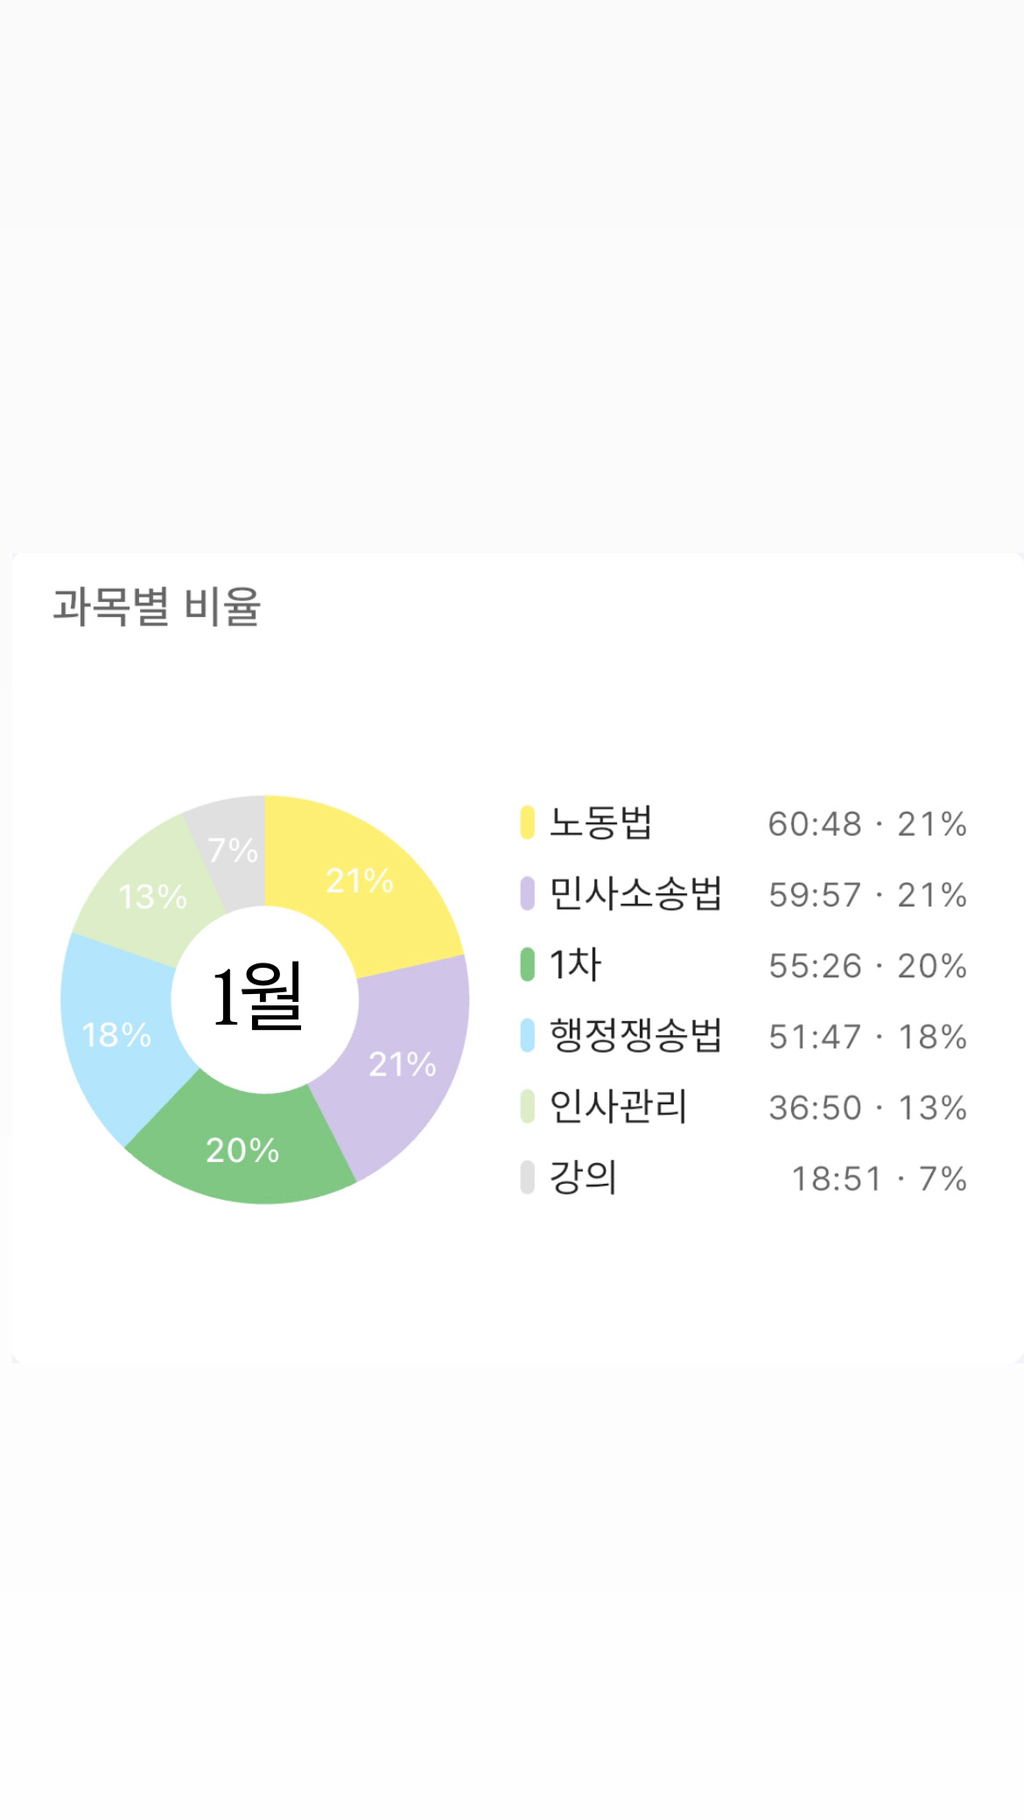
Task: Select the light green 13% donut segment
Action: tap(152, 896)
